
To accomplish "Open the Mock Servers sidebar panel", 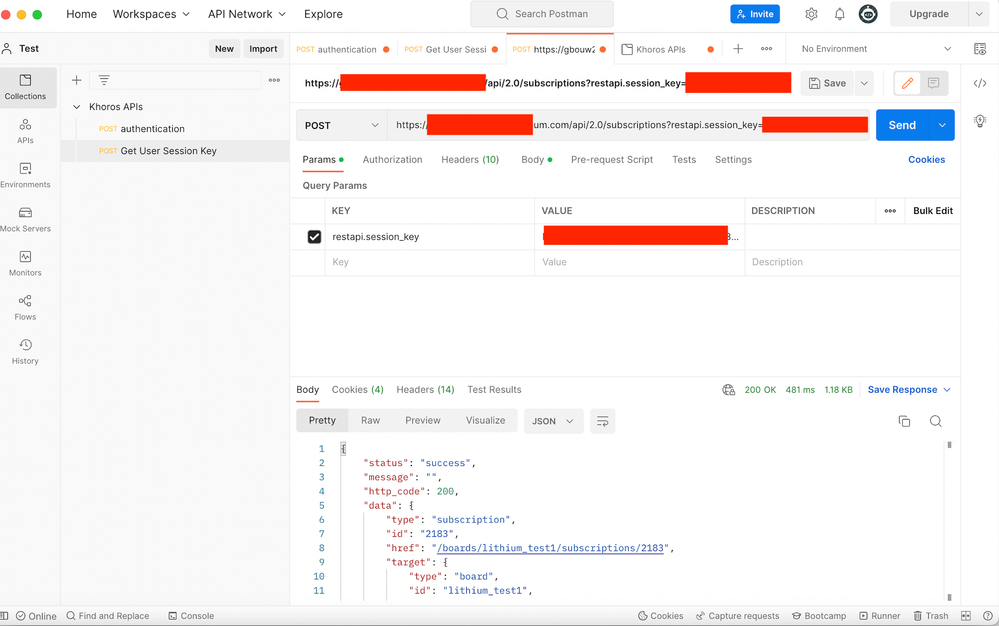I will (x=25, y=219).
